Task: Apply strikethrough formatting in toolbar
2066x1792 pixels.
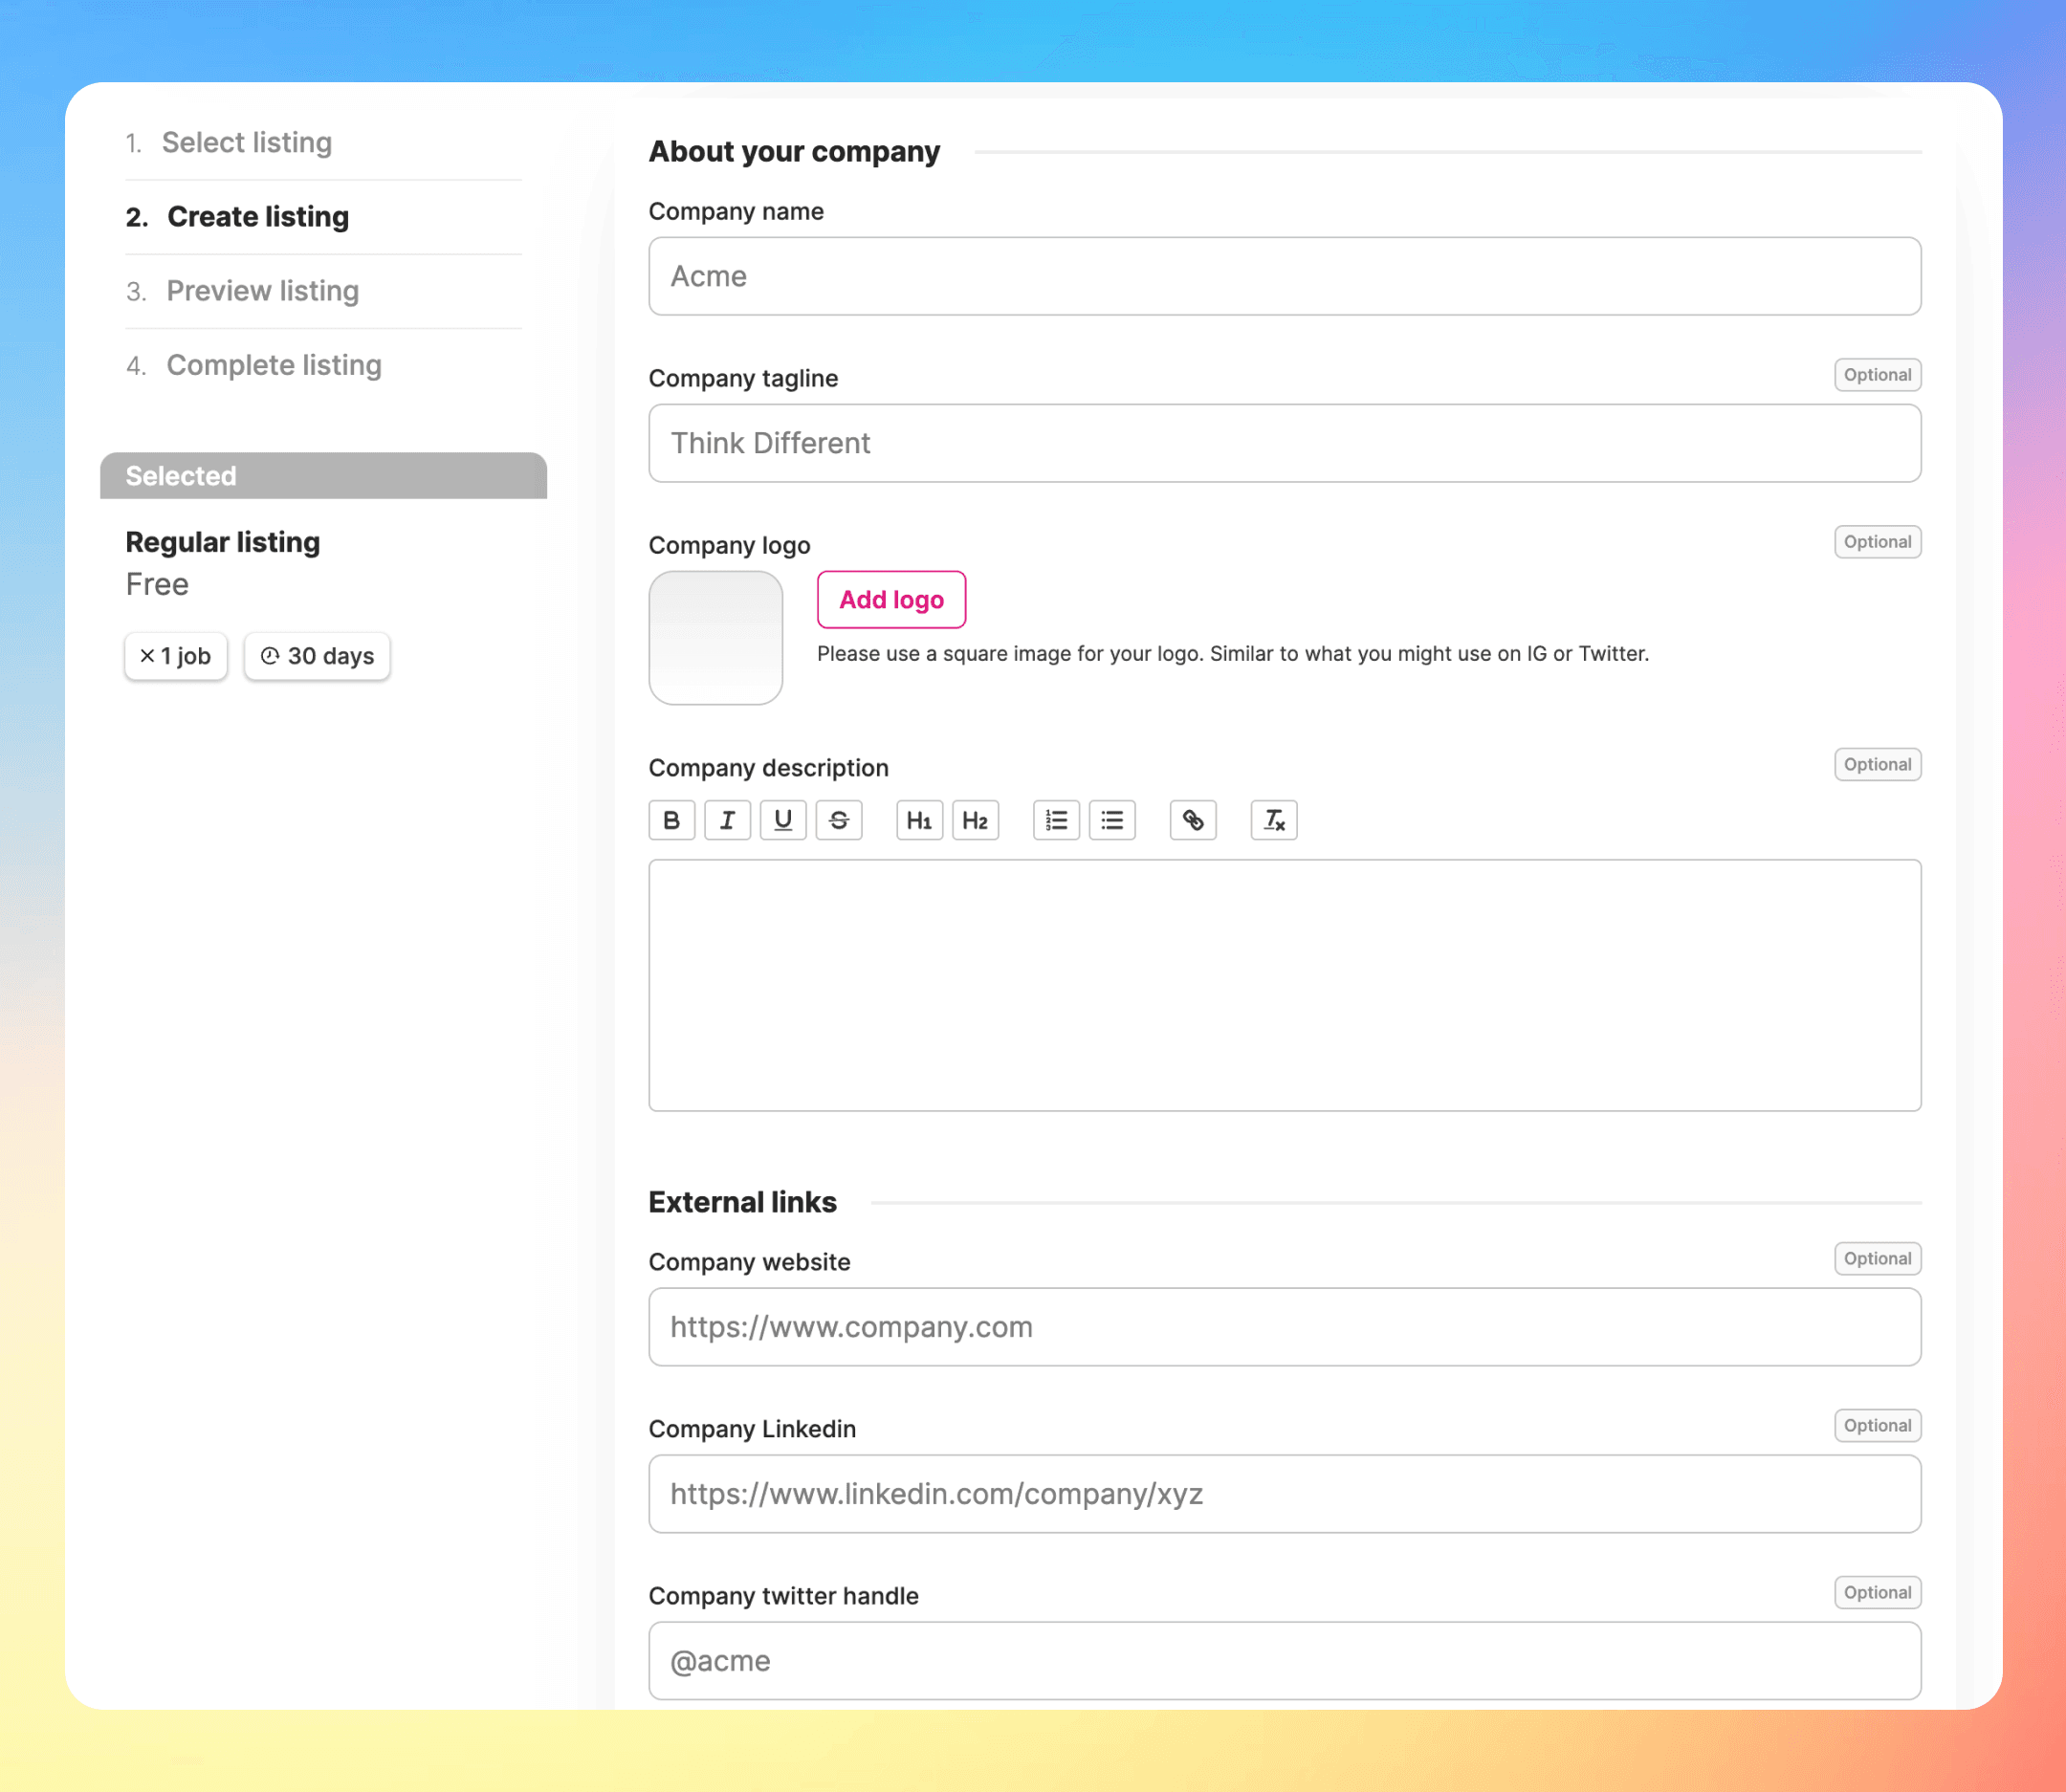Action: click(x=839, y=820)
